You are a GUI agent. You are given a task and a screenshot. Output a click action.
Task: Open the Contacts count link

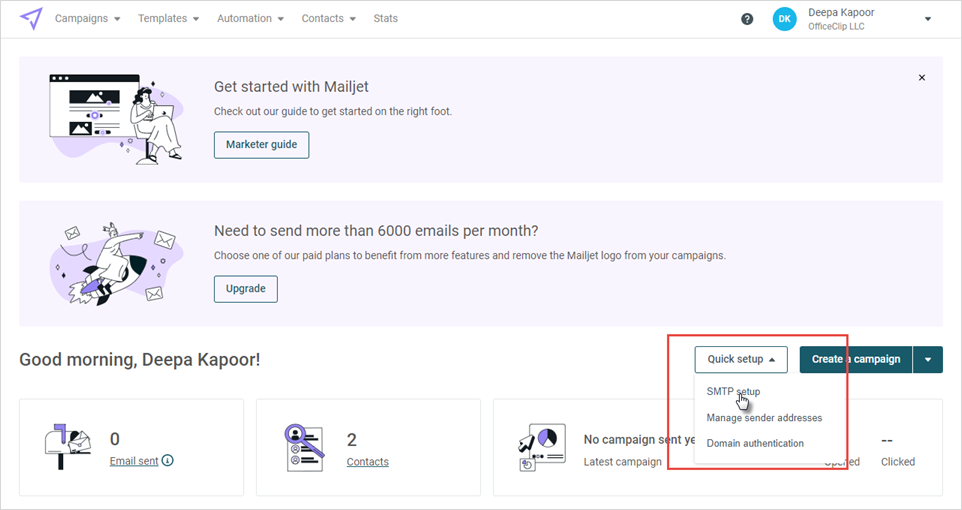coord(367,462)
